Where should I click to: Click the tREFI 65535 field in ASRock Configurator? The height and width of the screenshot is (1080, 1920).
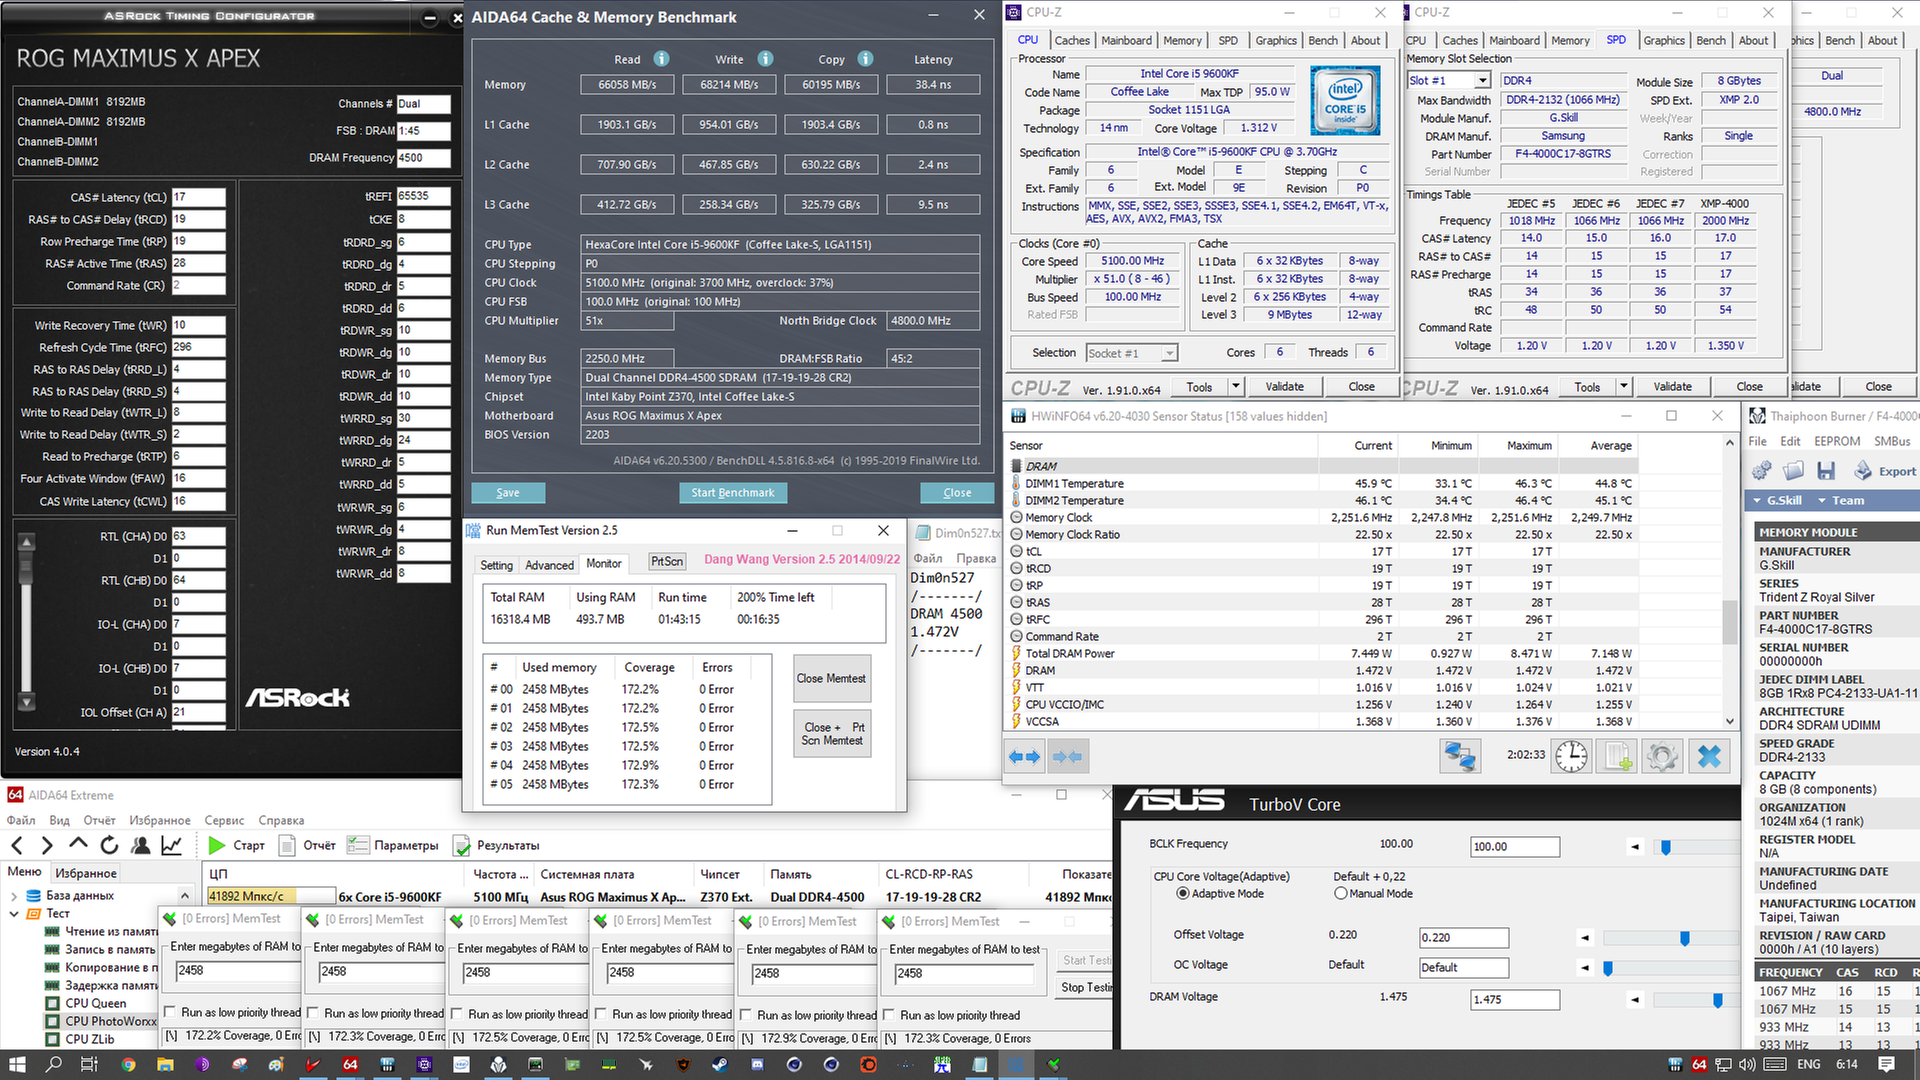coord(423,196)
